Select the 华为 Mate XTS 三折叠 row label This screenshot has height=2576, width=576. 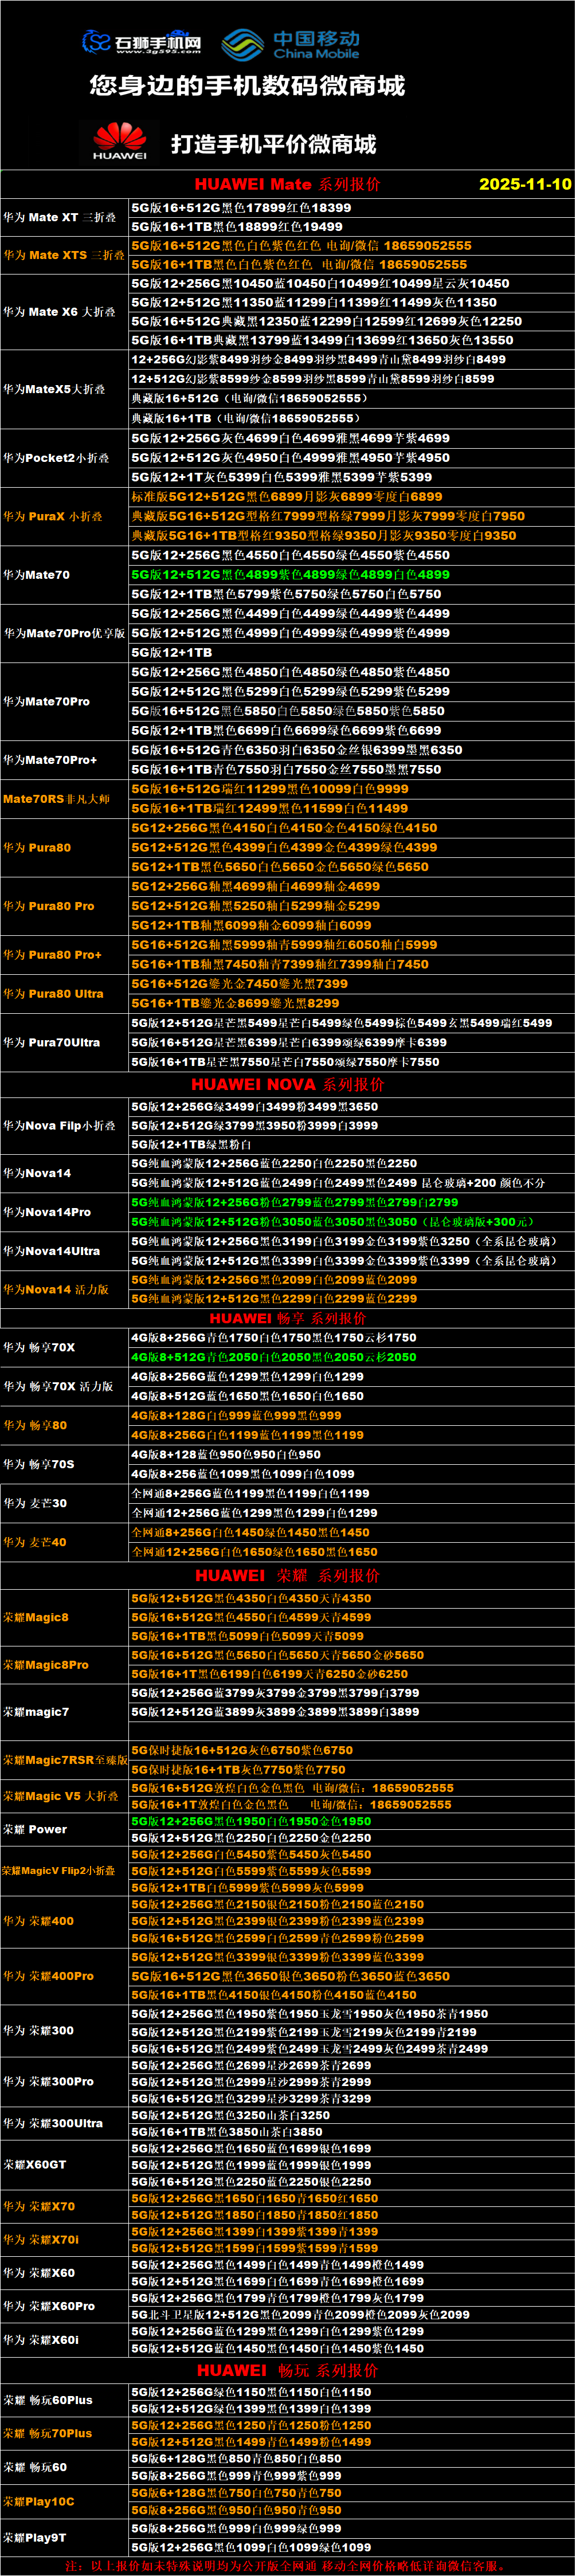(63, 255)
